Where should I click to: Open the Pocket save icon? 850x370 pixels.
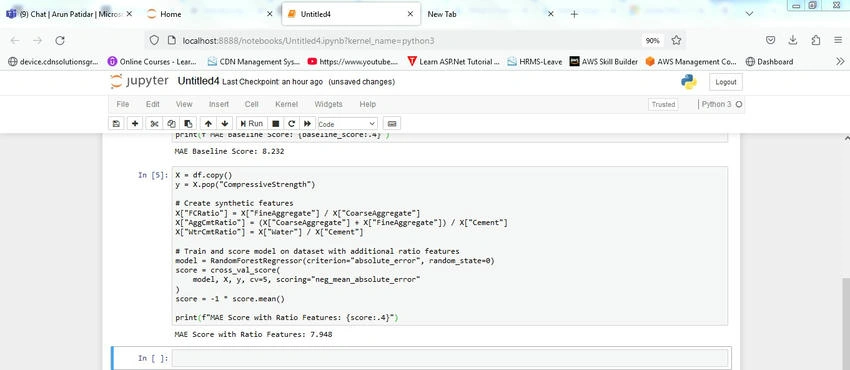(770, 41)
